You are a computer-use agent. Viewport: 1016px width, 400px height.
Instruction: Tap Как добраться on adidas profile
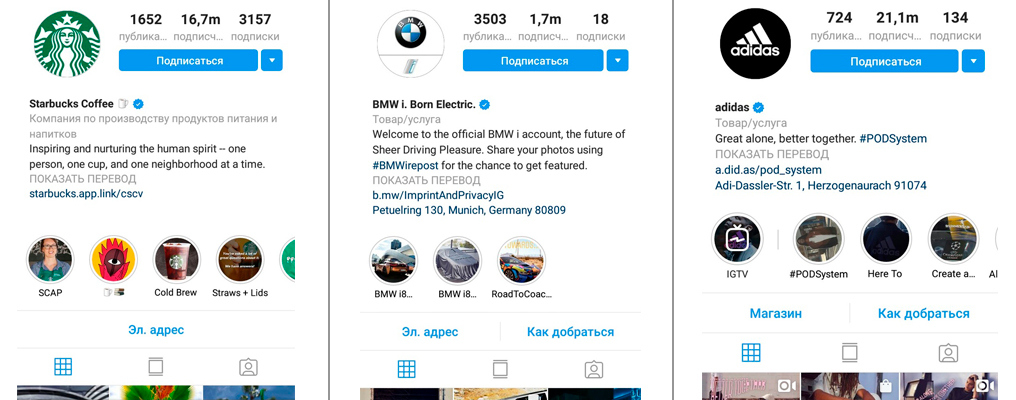[923, 314]
